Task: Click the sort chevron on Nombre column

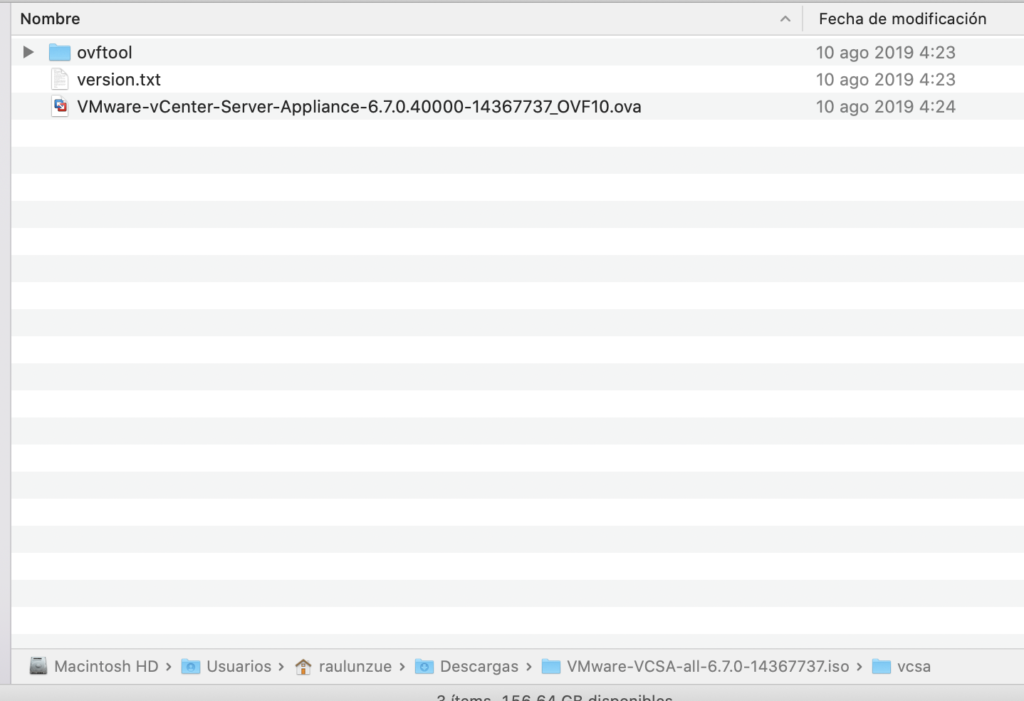Action: coord(786,18)
